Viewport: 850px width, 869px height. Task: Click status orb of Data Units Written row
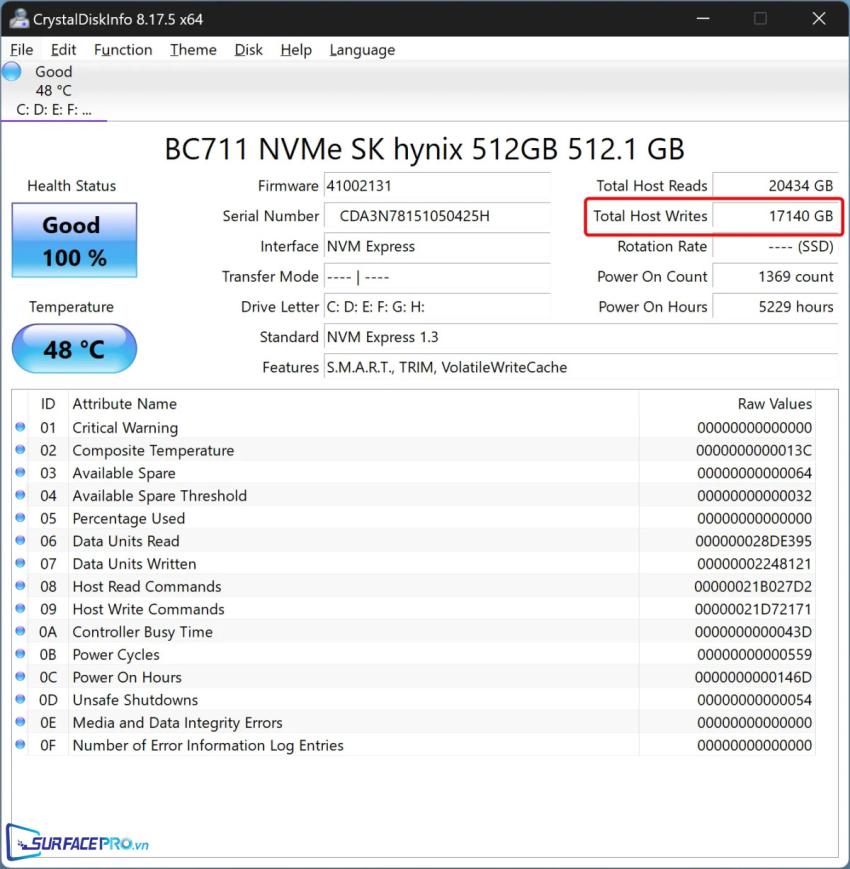tap(21, 563)
